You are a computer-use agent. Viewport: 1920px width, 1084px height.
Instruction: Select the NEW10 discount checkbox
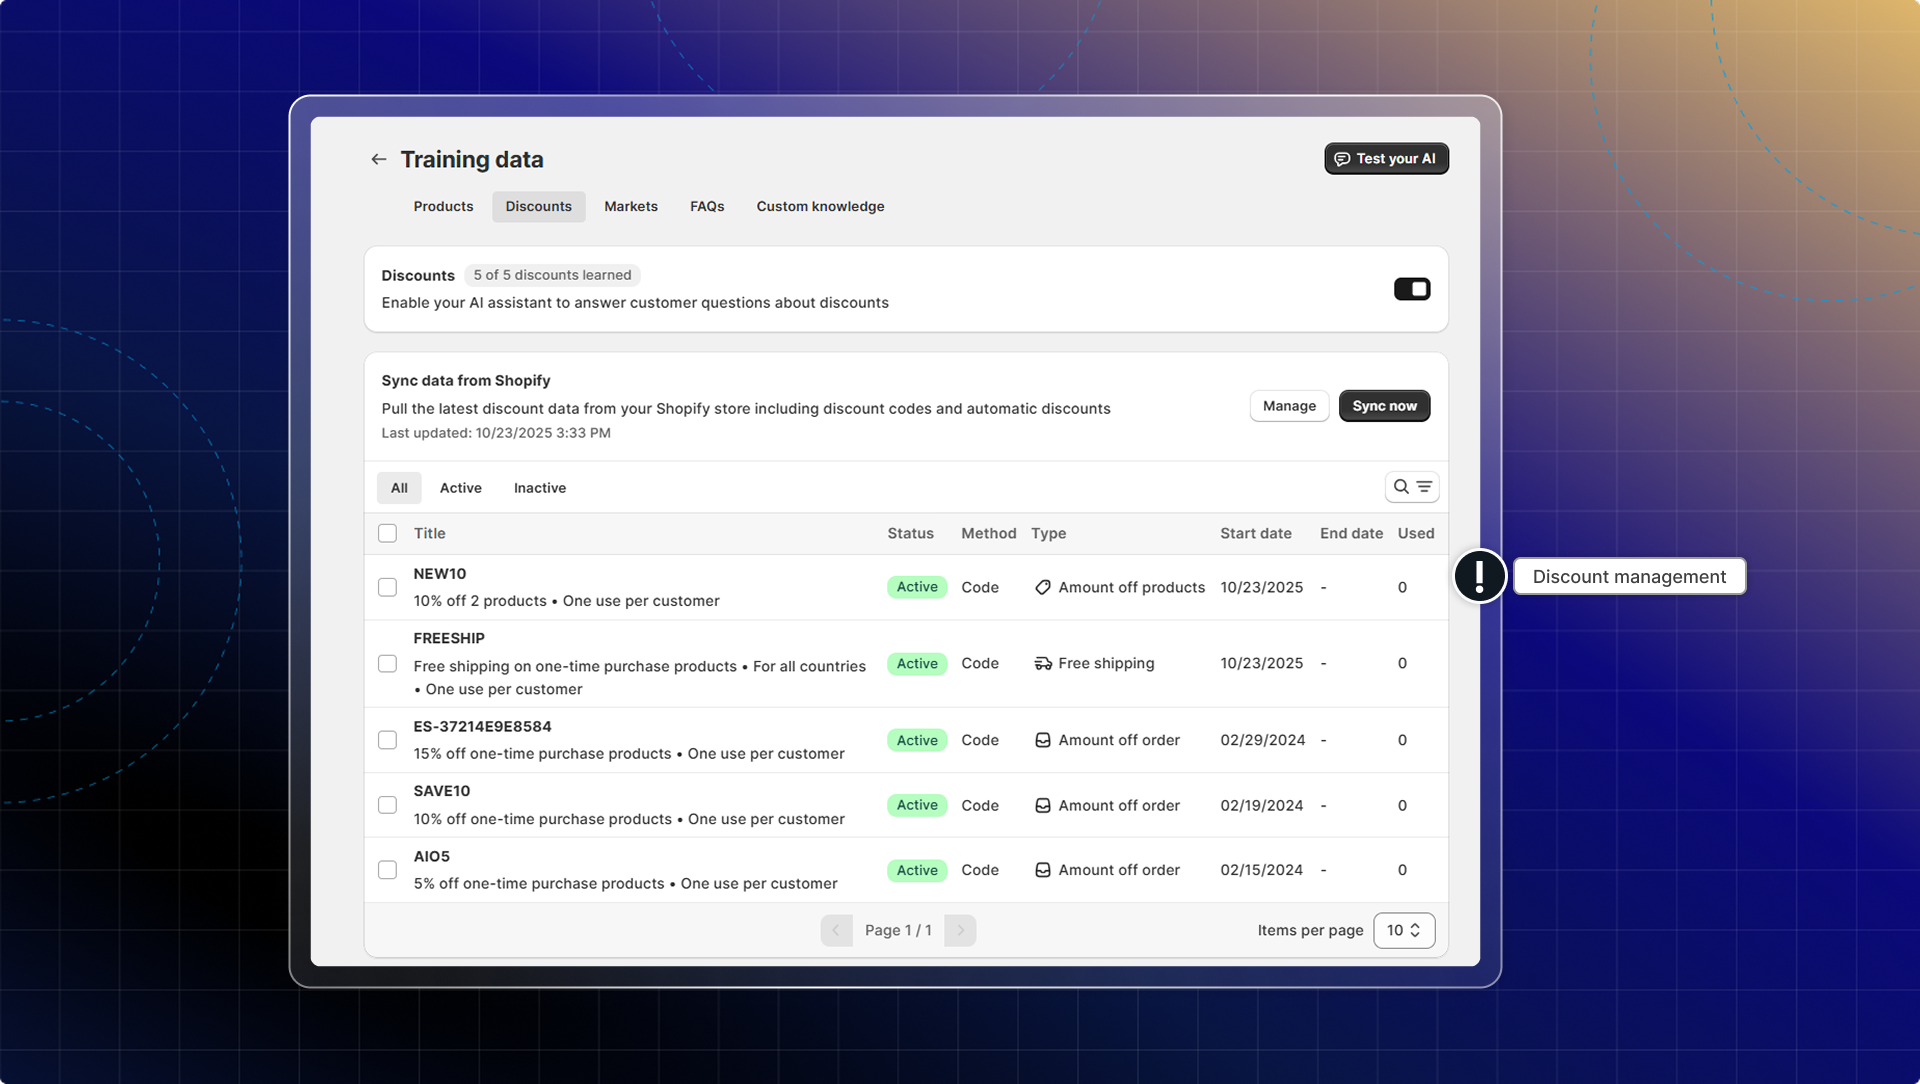(387, 587)
